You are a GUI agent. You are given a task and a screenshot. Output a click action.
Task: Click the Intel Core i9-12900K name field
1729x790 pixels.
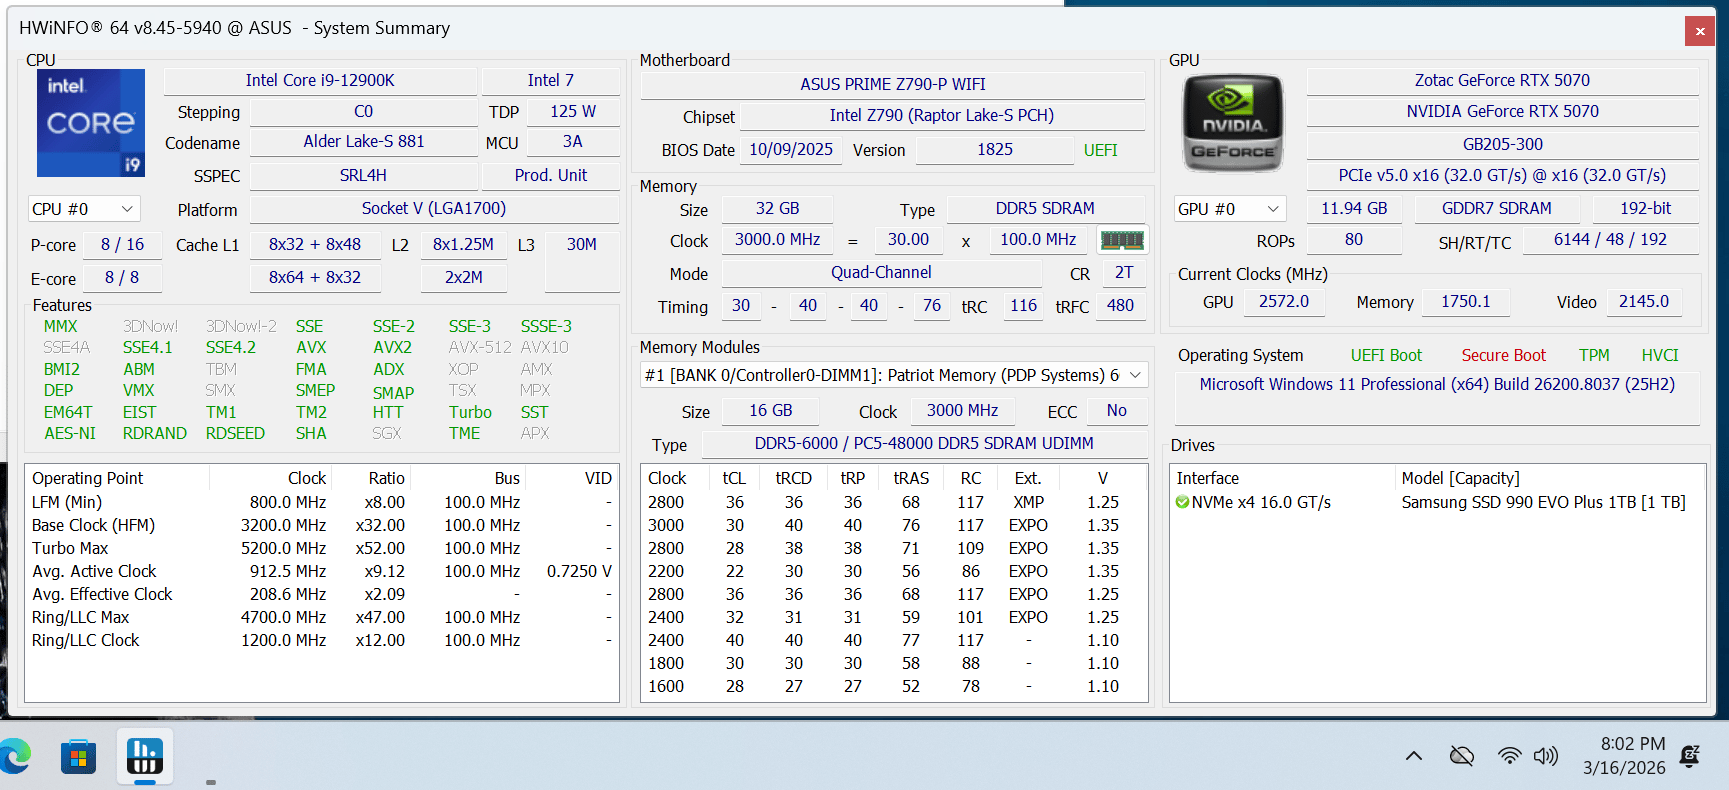click(320, 80)
